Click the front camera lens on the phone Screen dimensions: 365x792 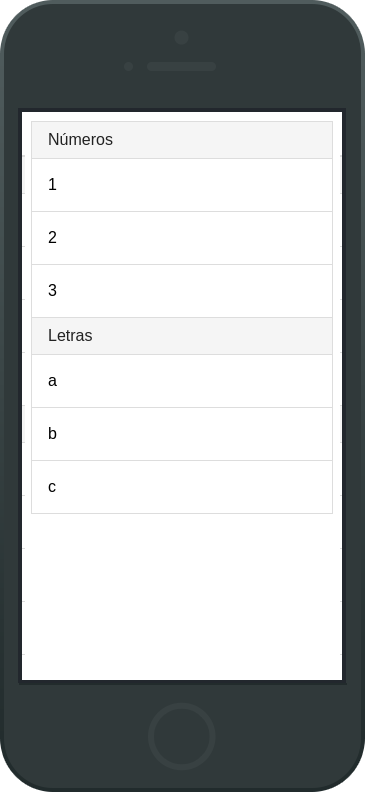pos(181,37)
